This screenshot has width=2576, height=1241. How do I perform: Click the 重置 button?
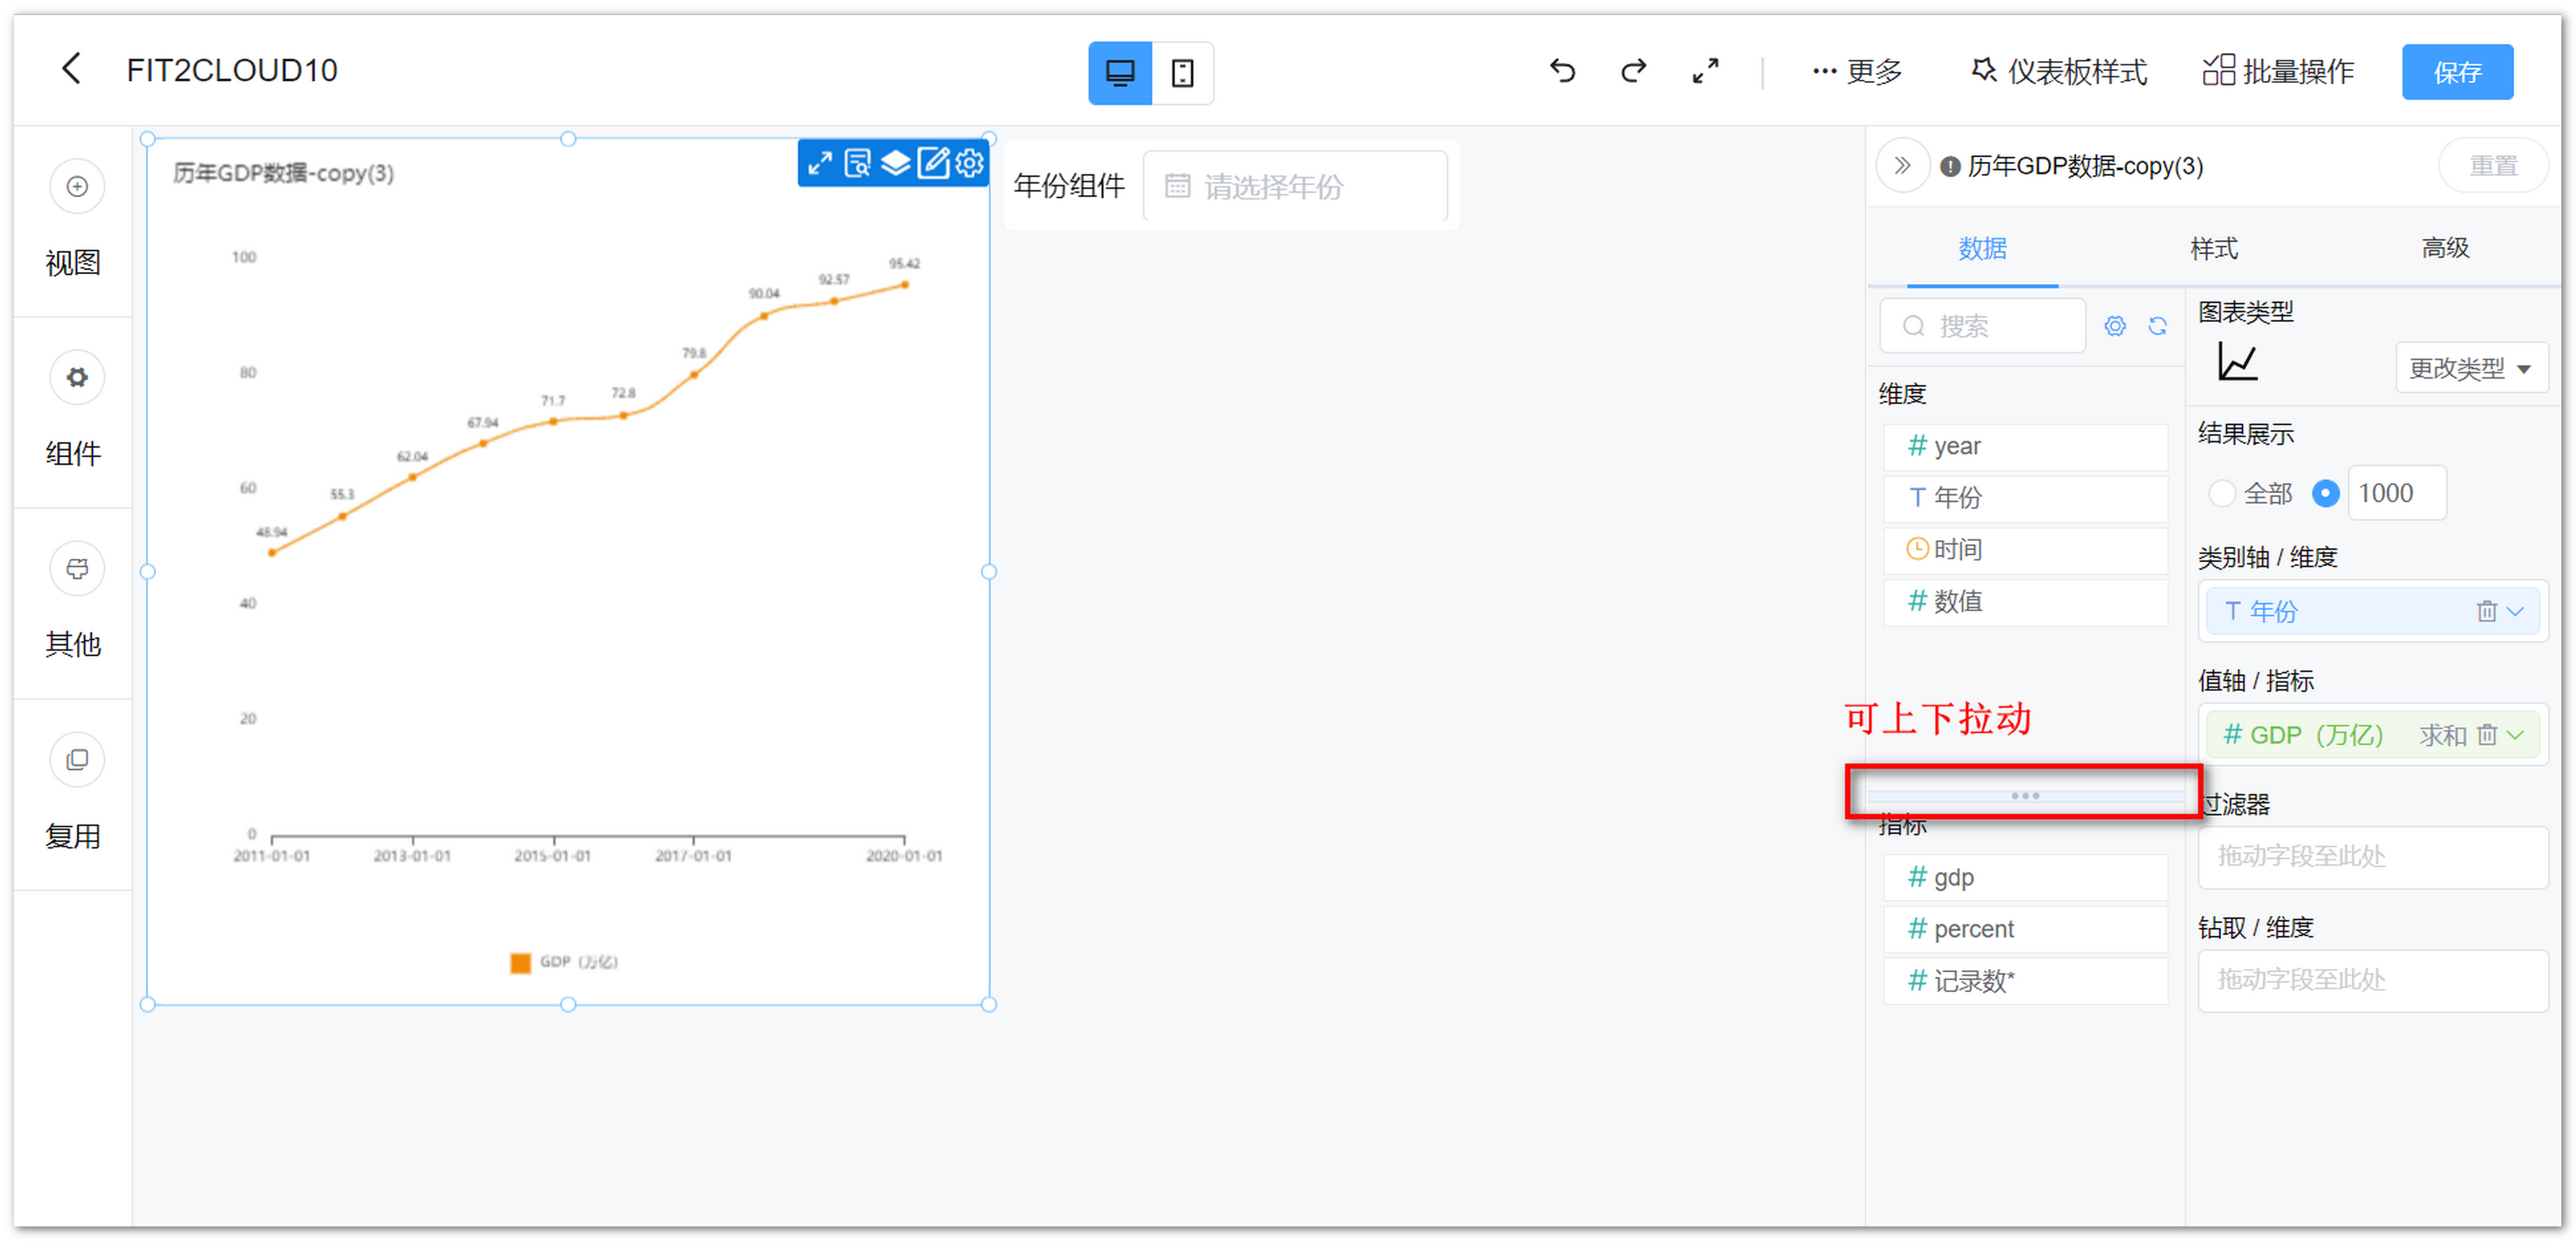[2492, 166]
